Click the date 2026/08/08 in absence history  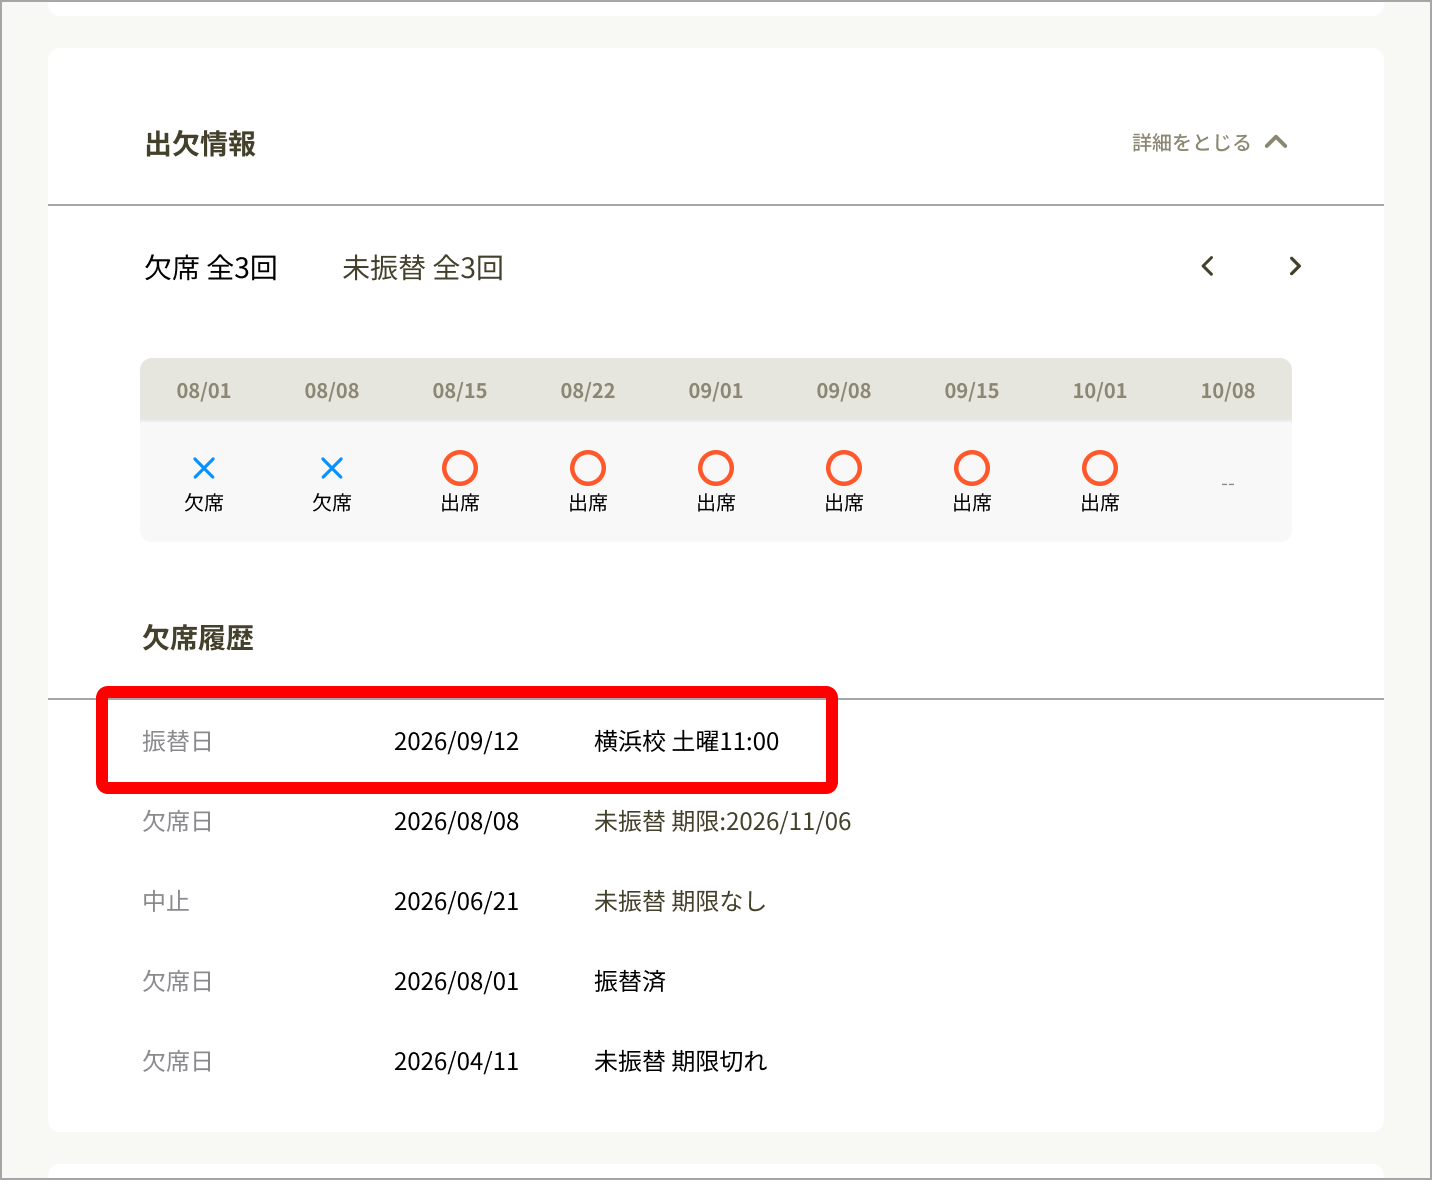pos(457,821)
